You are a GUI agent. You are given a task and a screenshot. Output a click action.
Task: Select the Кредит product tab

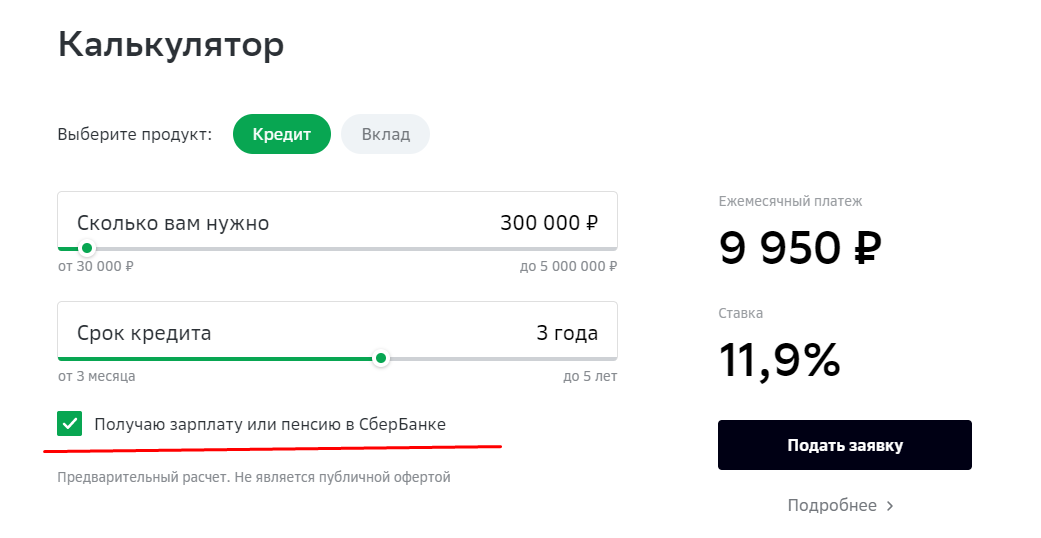coord(281,134)
